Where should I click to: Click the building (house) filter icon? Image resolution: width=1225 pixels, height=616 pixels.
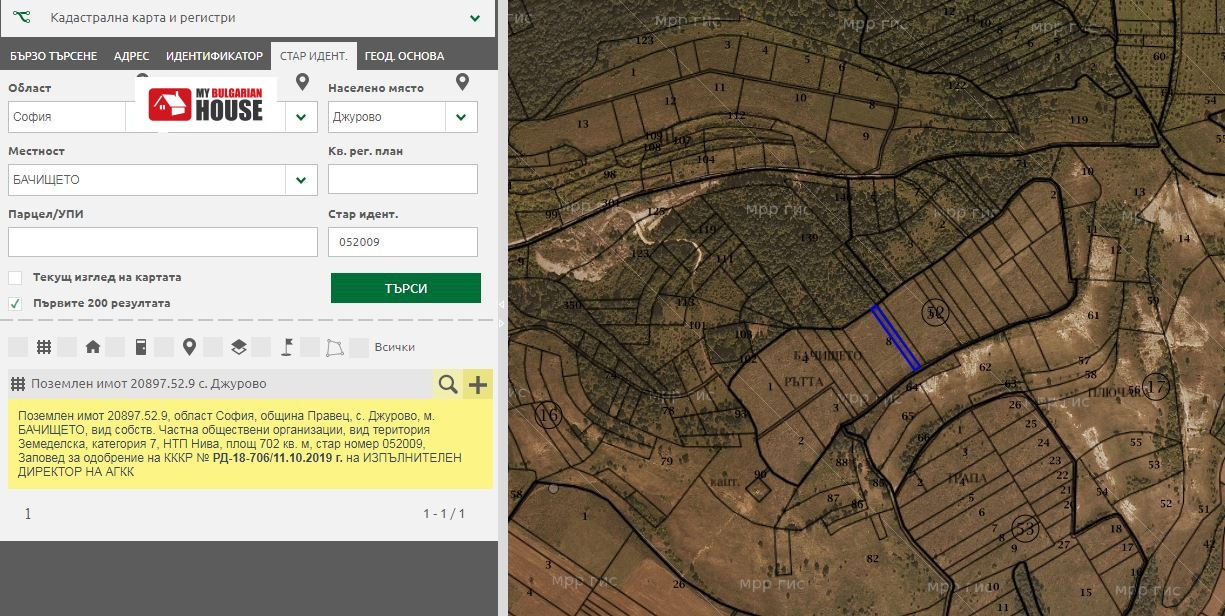[92, 347]
